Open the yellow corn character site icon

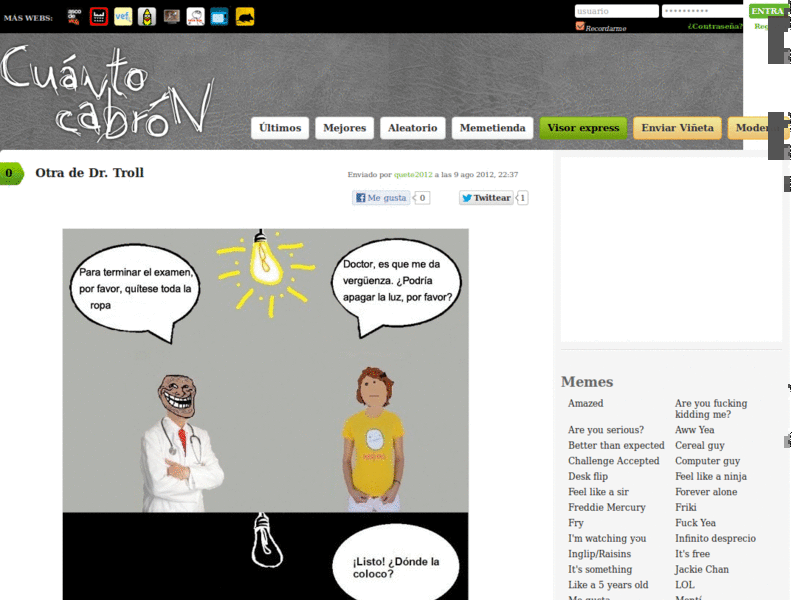[147, 17]
